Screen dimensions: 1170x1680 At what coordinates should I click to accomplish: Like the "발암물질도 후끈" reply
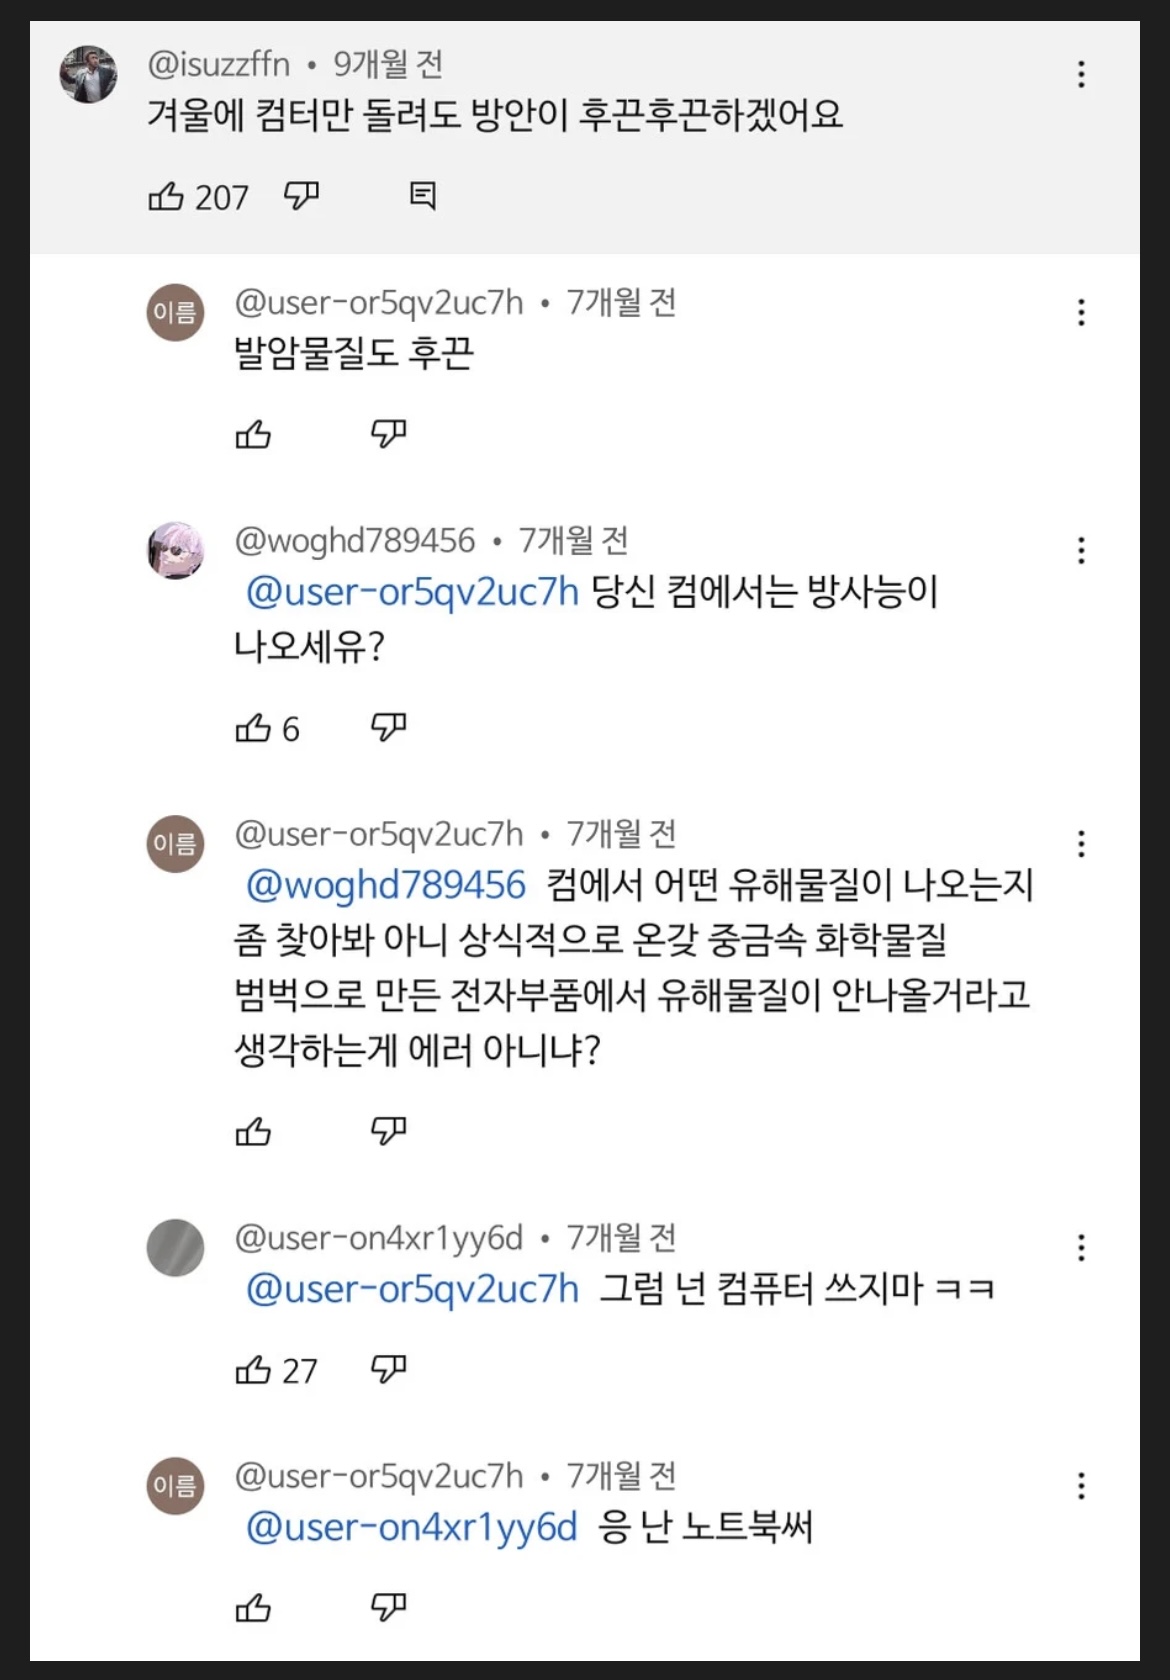pos(253,434)
